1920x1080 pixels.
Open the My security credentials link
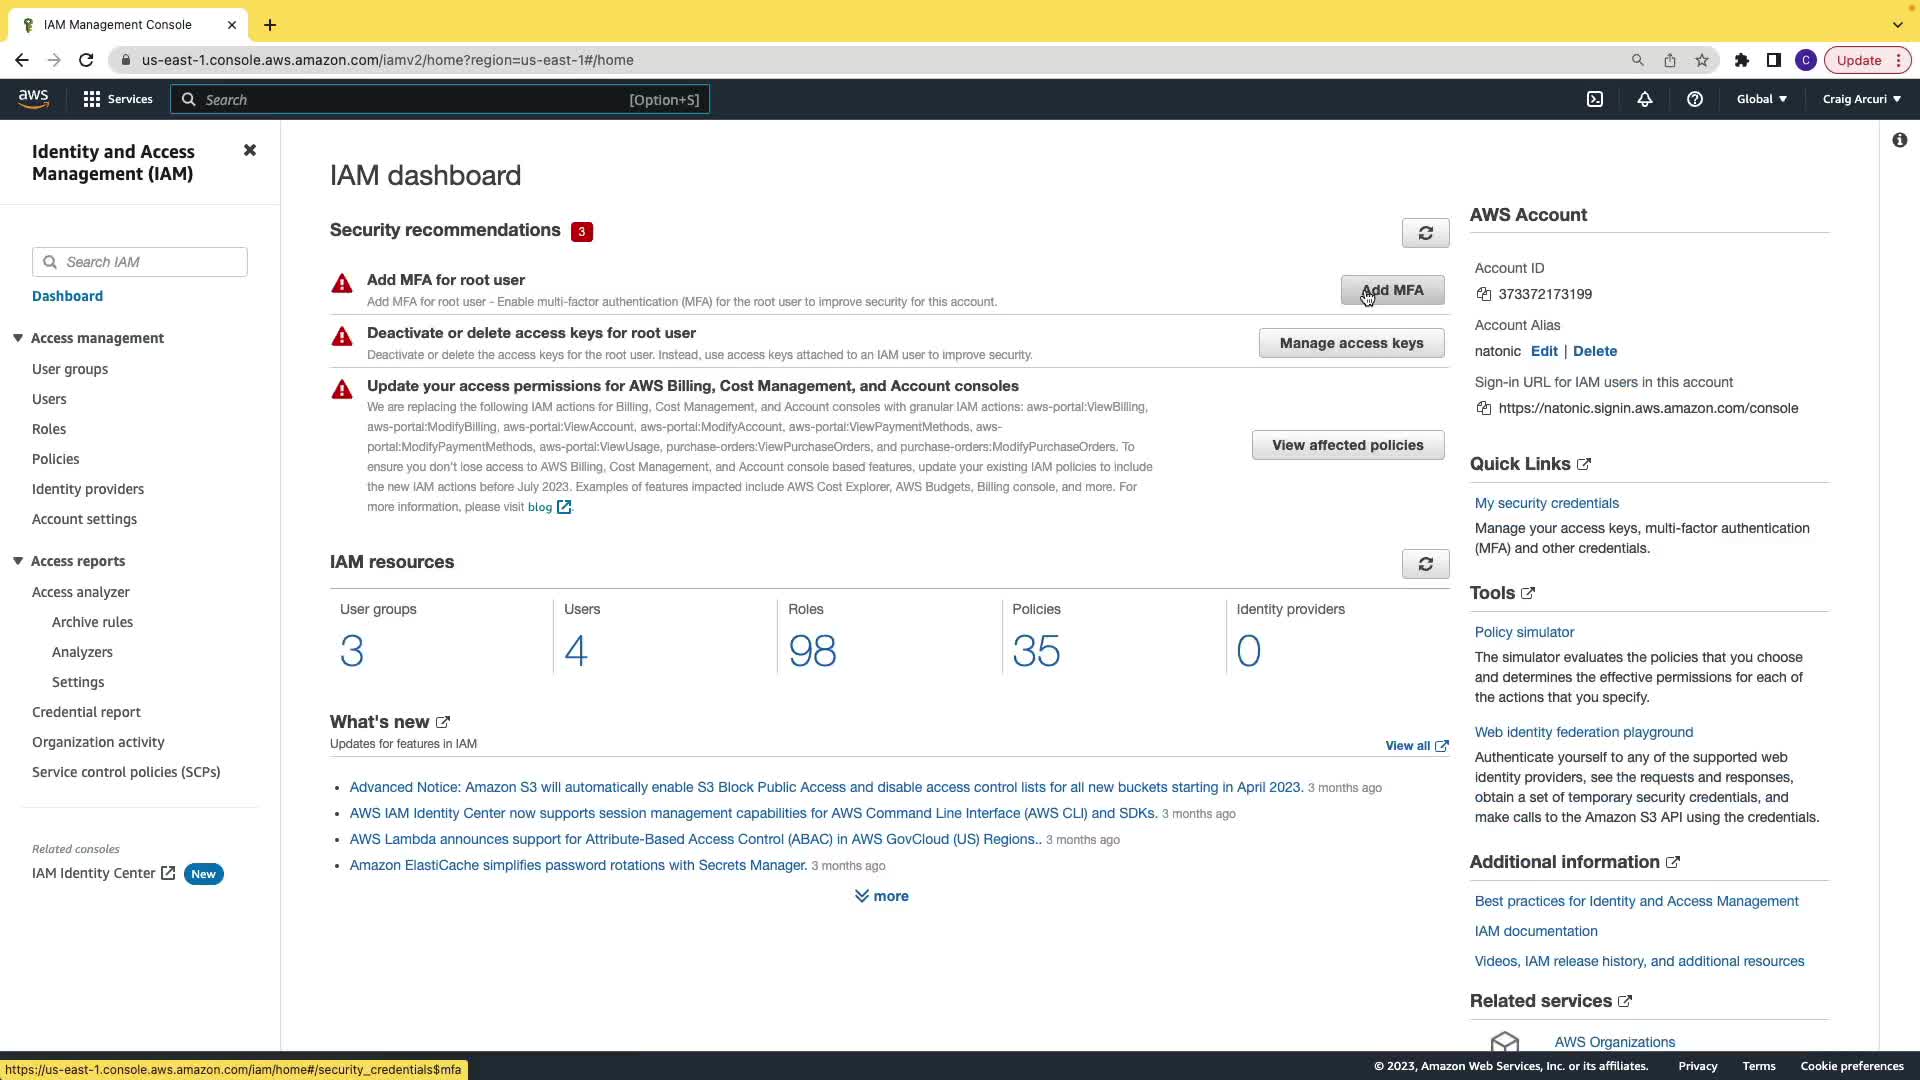tap(1546, 503)
